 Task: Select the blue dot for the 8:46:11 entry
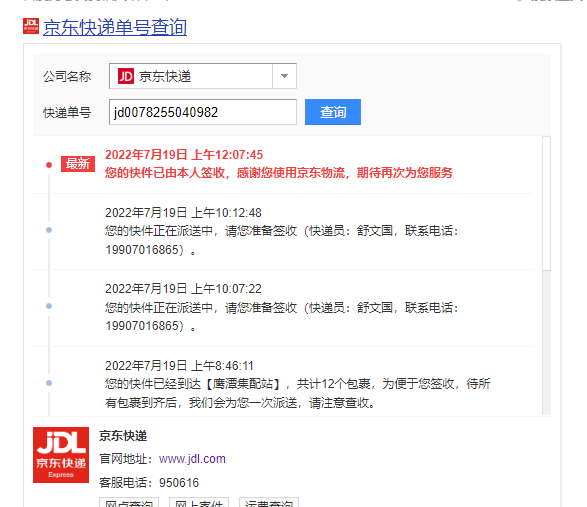coord(49,383)
